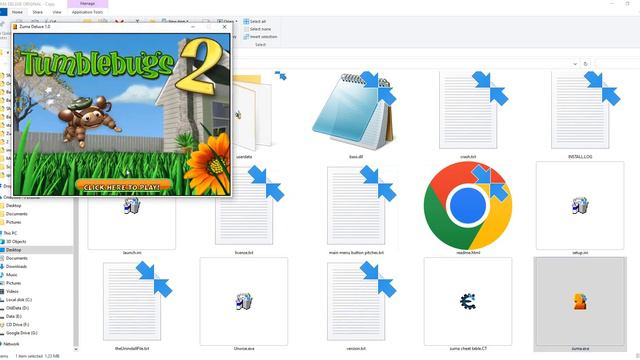The height and width of the screenshot is (360, 640).
Task: Select the userdata folder icon
Action: tap(253, 112)
